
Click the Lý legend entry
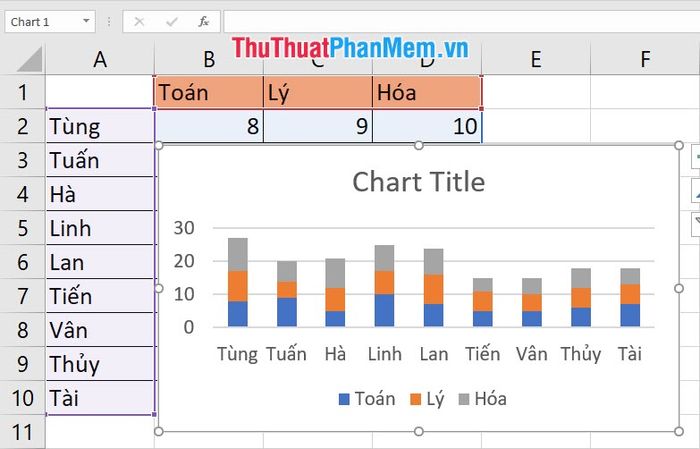427,399
